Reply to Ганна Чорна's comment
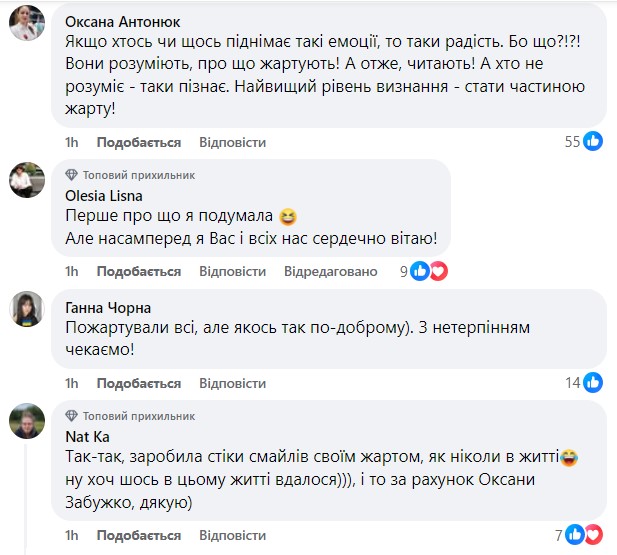Screen dimensions: 617x555 click(x=232, y=383)
